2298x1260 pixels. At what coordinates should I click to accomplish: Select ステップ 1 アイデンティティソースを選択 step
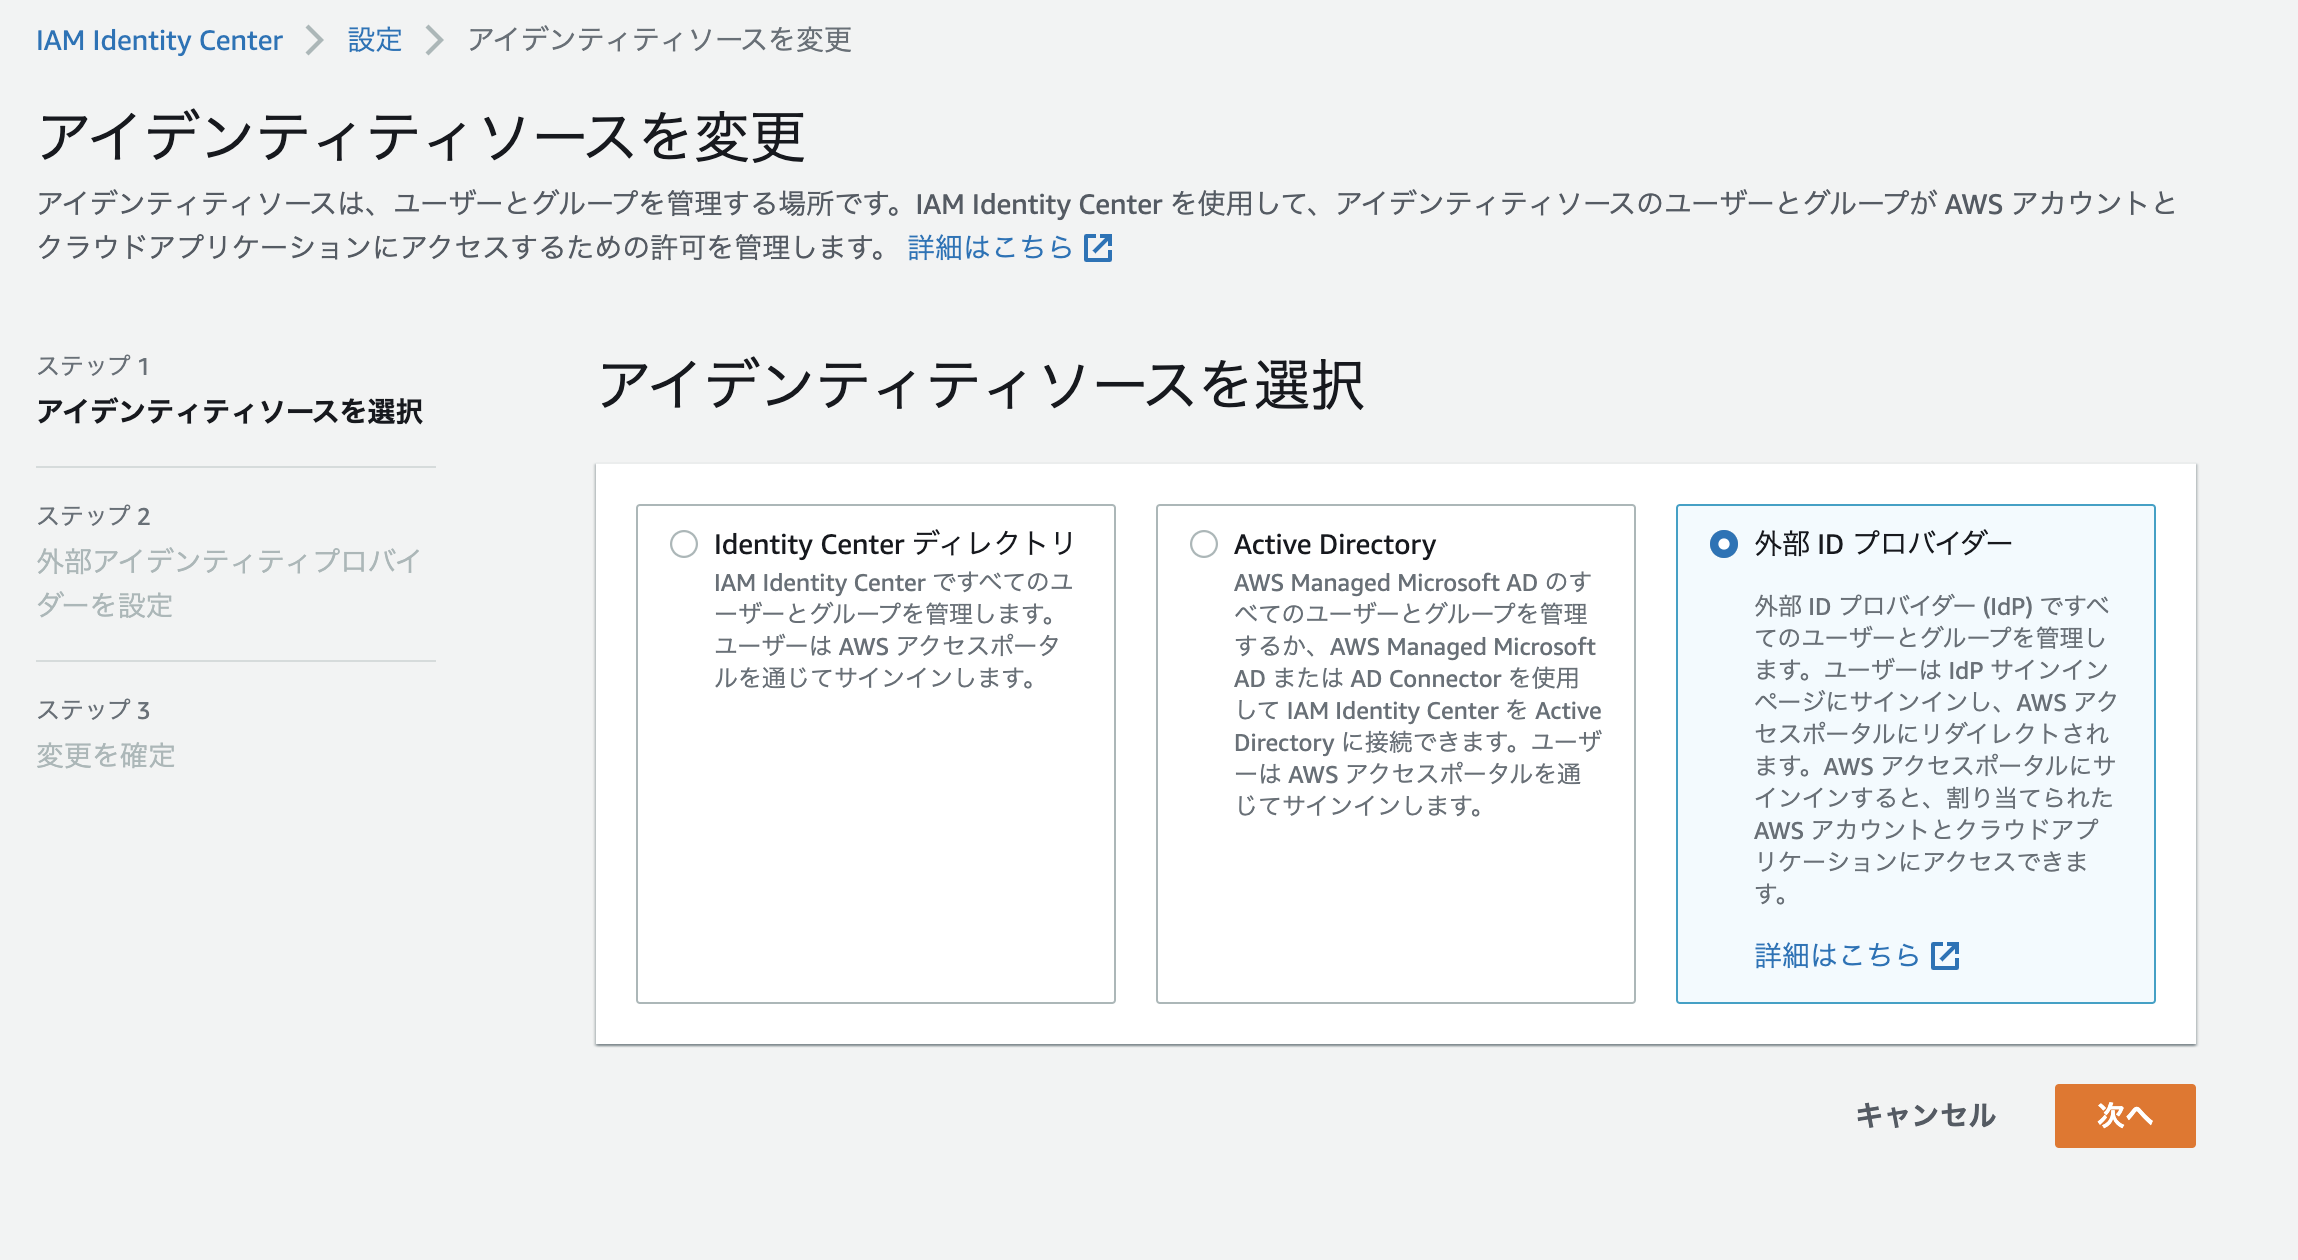229,411
